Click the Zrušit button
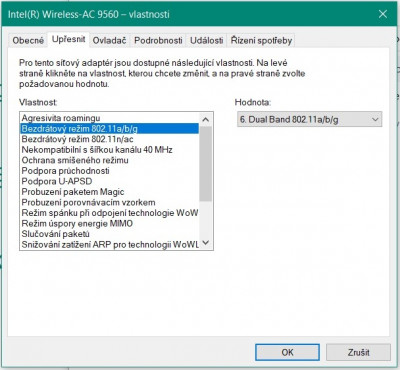400x370 pixels. 358,352
